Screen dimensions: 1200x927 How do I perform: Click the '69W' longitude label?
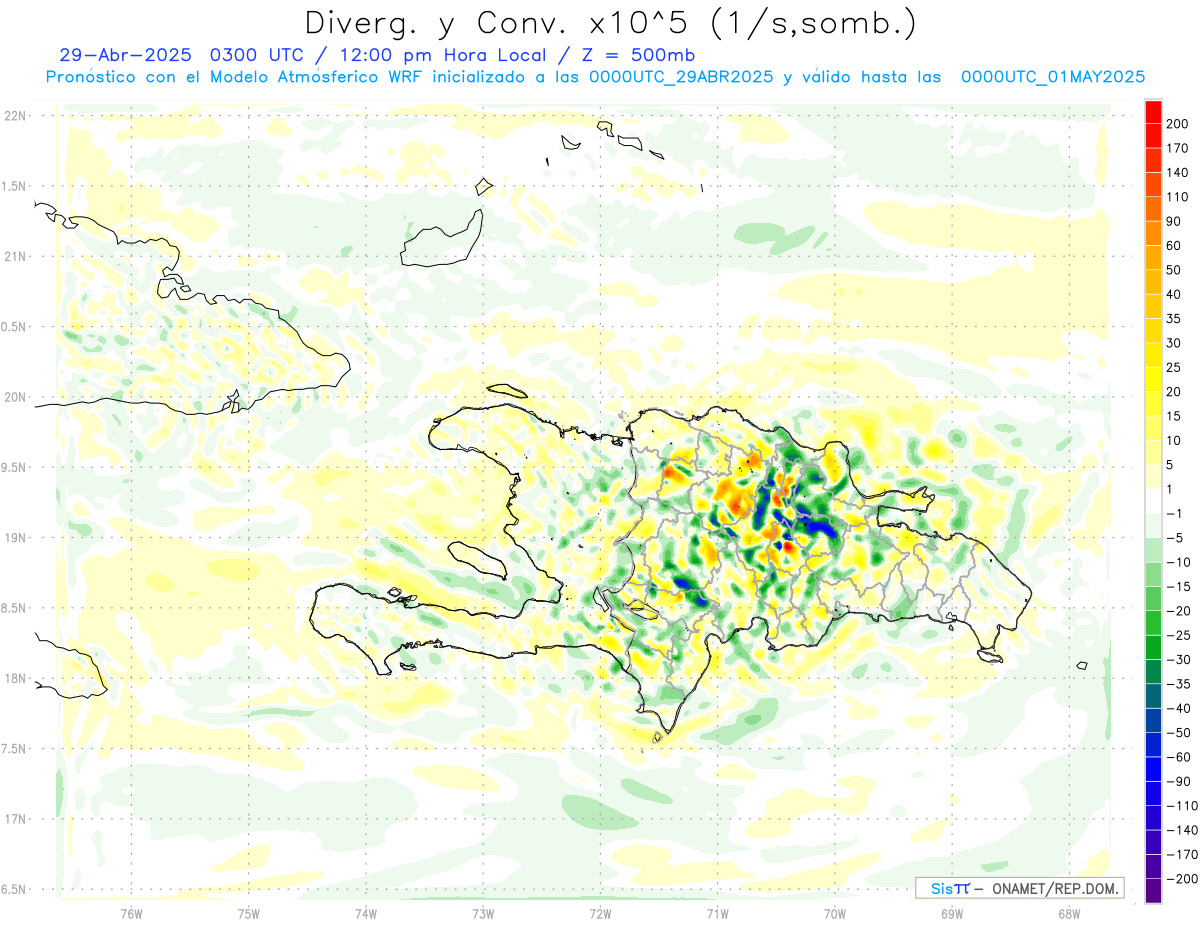(x=951, y=914)
